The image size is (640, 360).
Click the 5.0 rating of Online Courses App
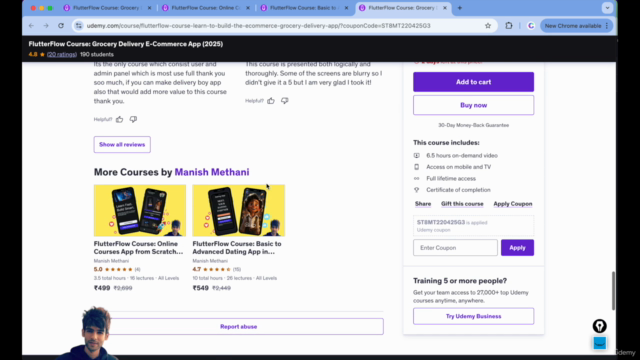click(x=98, y=269)
